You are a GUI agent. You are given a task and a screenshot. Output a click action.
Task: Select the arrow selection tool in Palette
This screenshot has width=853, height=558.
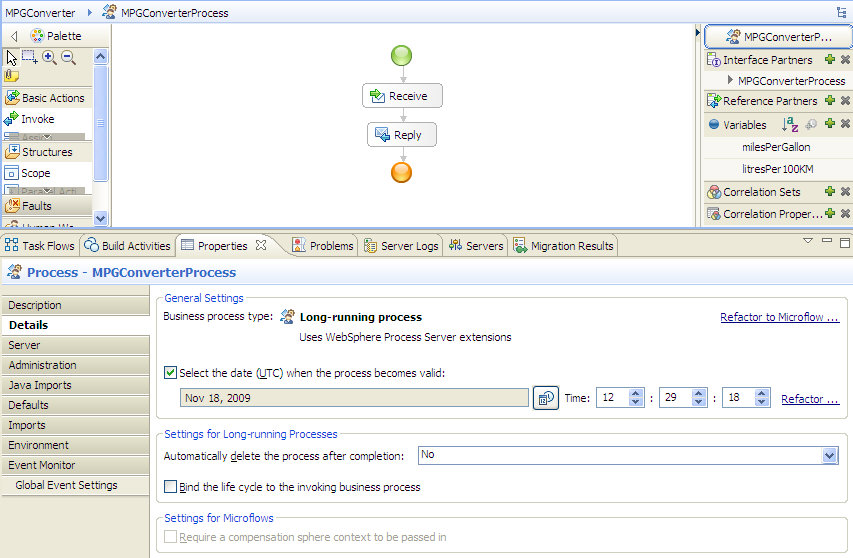pyautogui.click(x=11, y=57)
